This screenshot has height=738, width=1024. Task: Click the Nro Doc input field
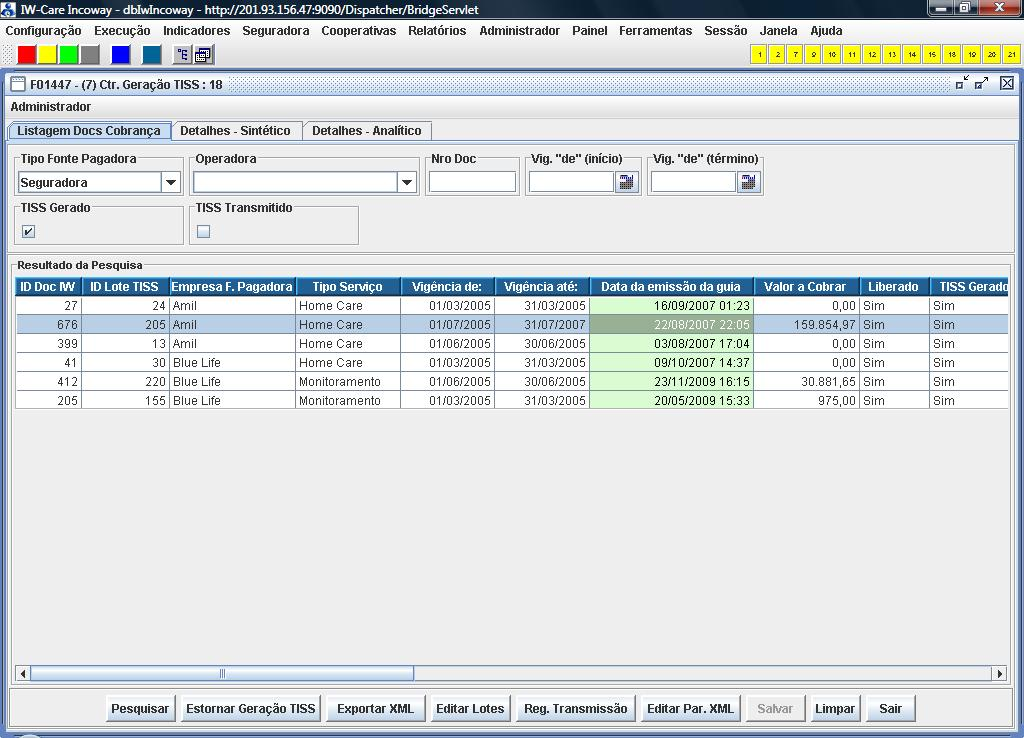(472, 182)
